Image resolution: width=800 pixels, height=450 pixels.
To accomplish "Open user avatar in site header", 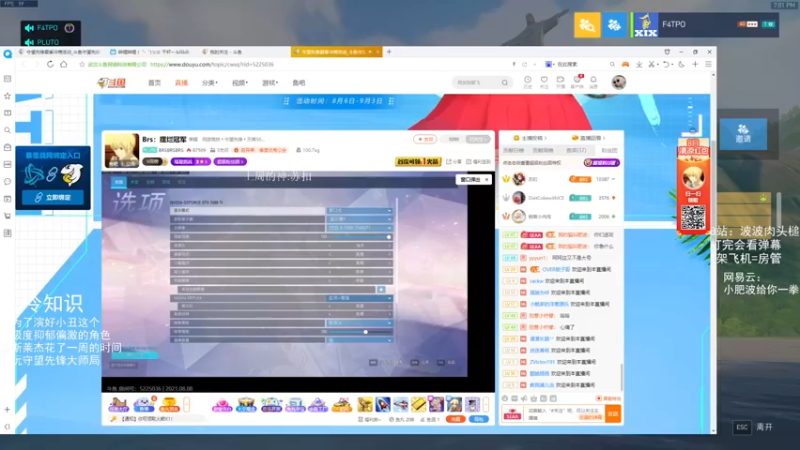I will (x=618, y=82).
